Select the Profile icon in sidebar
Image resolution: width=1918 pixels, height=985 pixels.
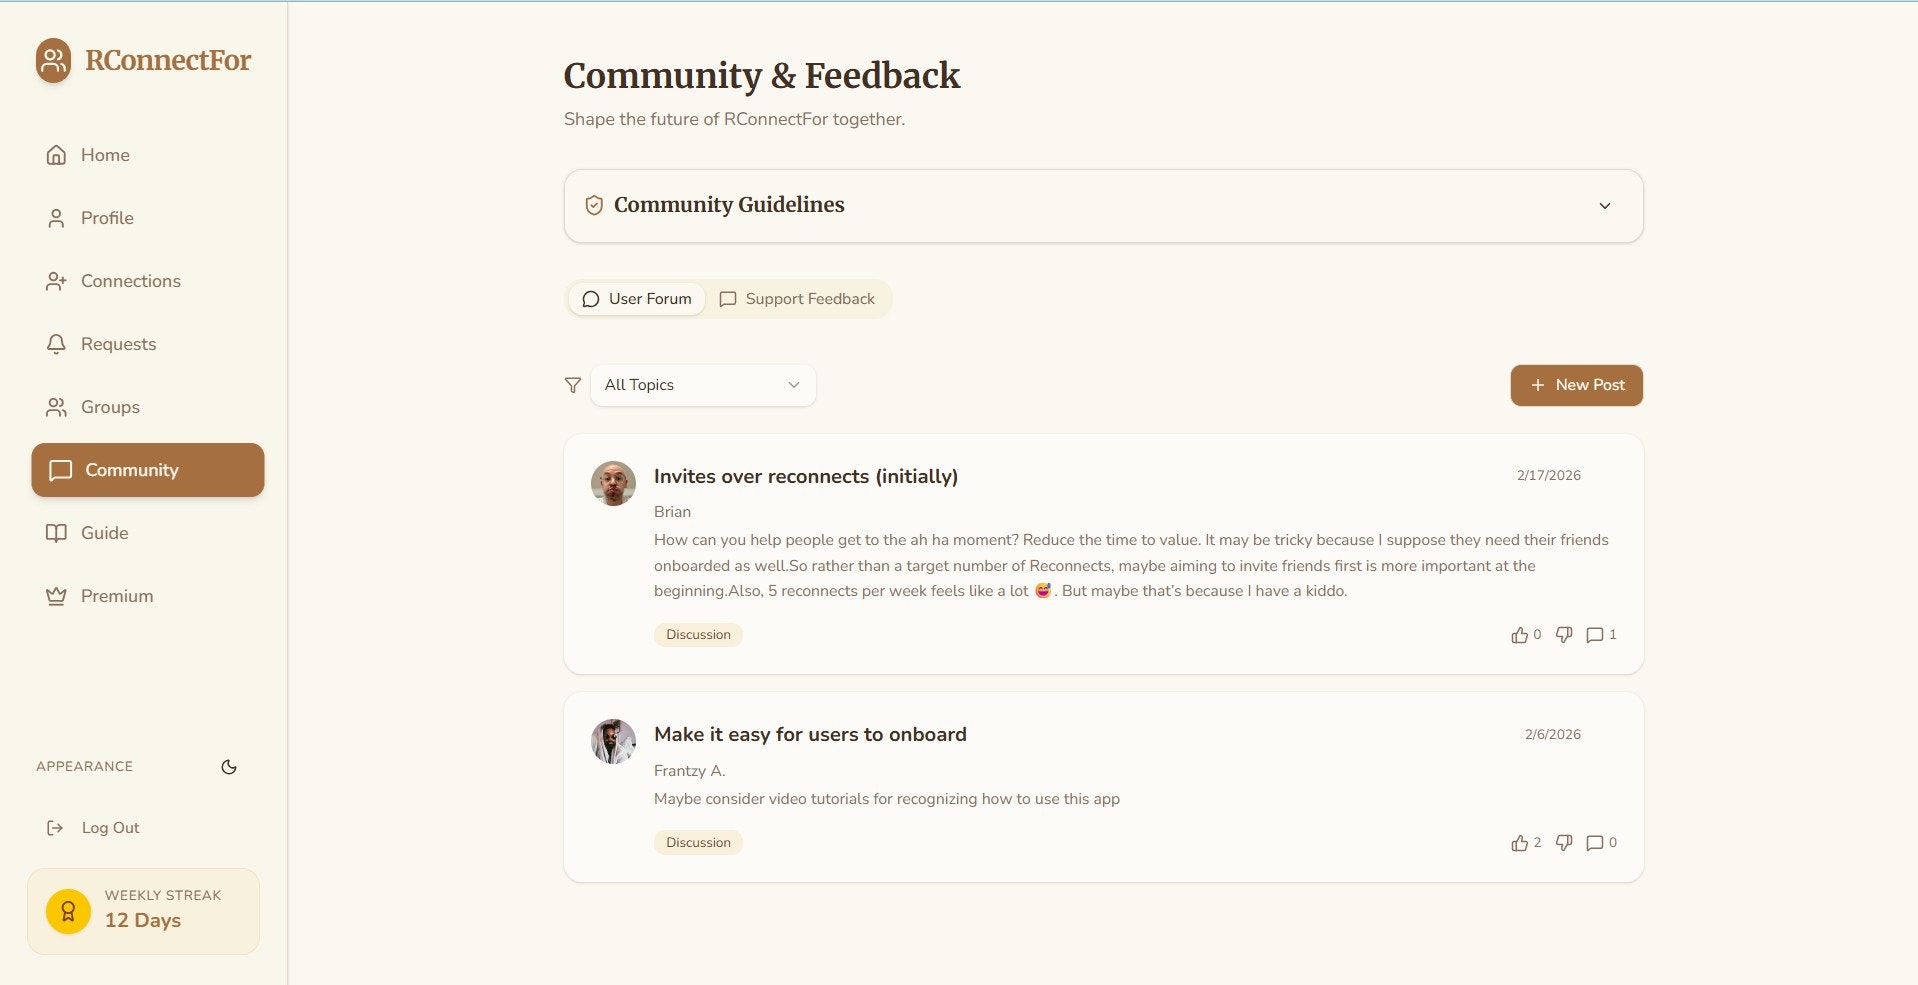coord(56,218)
